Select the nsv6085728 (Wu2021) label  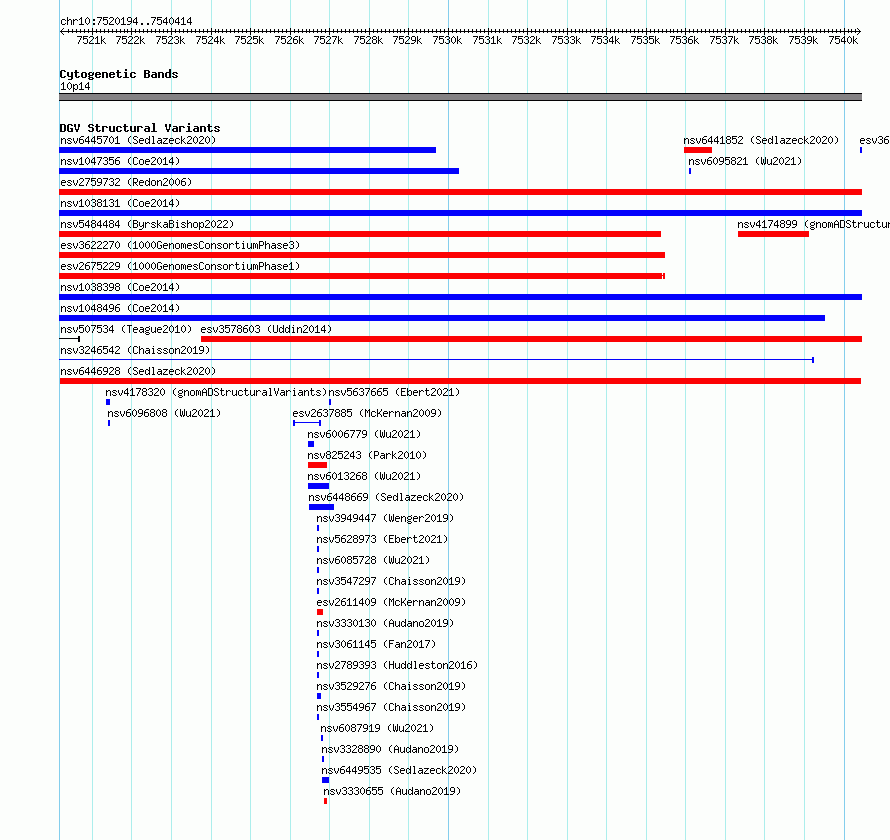point(373,560)
